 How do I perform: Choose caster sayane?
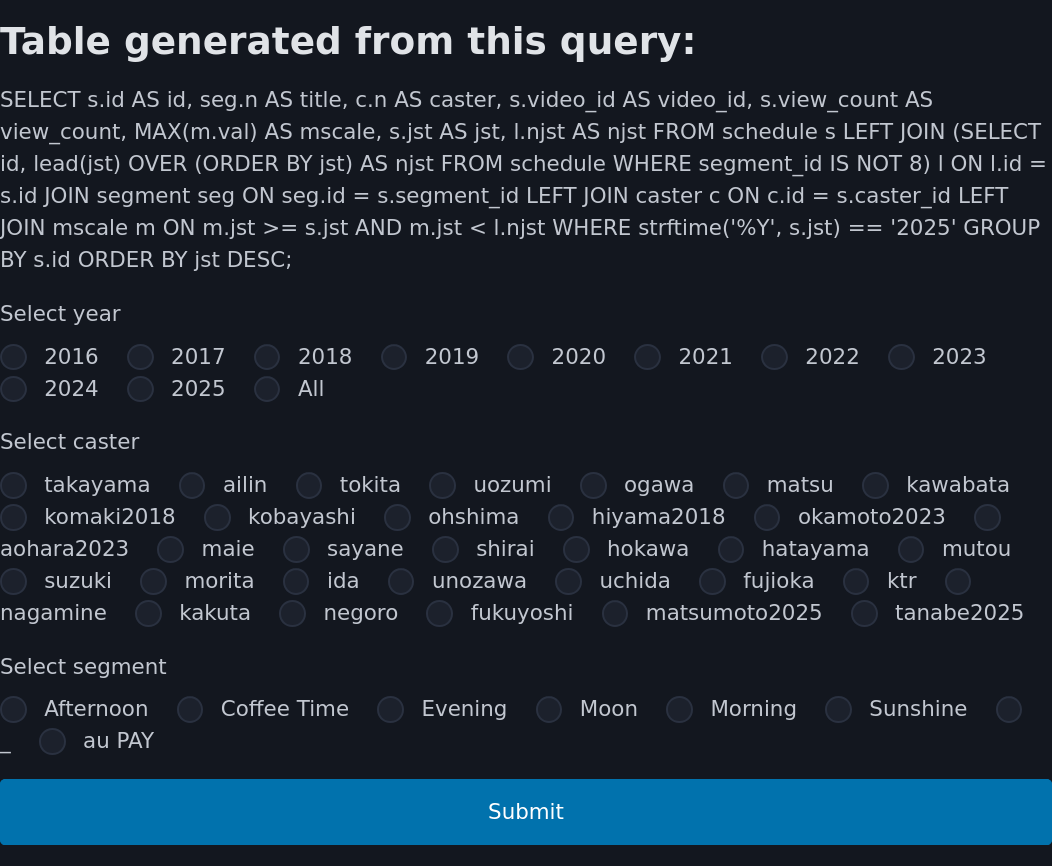296,549
